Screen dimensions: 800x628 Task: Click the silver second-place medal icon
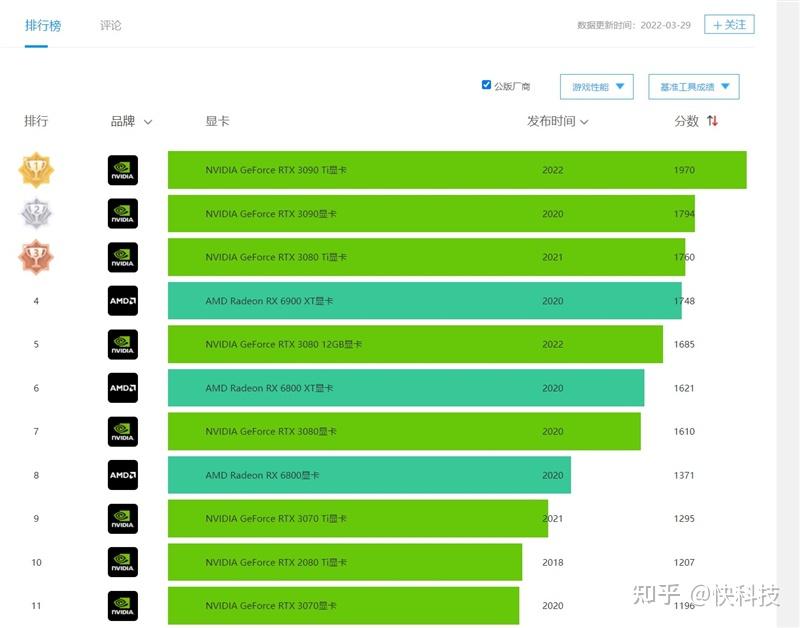pyautogui.click(x=36, y=213)
